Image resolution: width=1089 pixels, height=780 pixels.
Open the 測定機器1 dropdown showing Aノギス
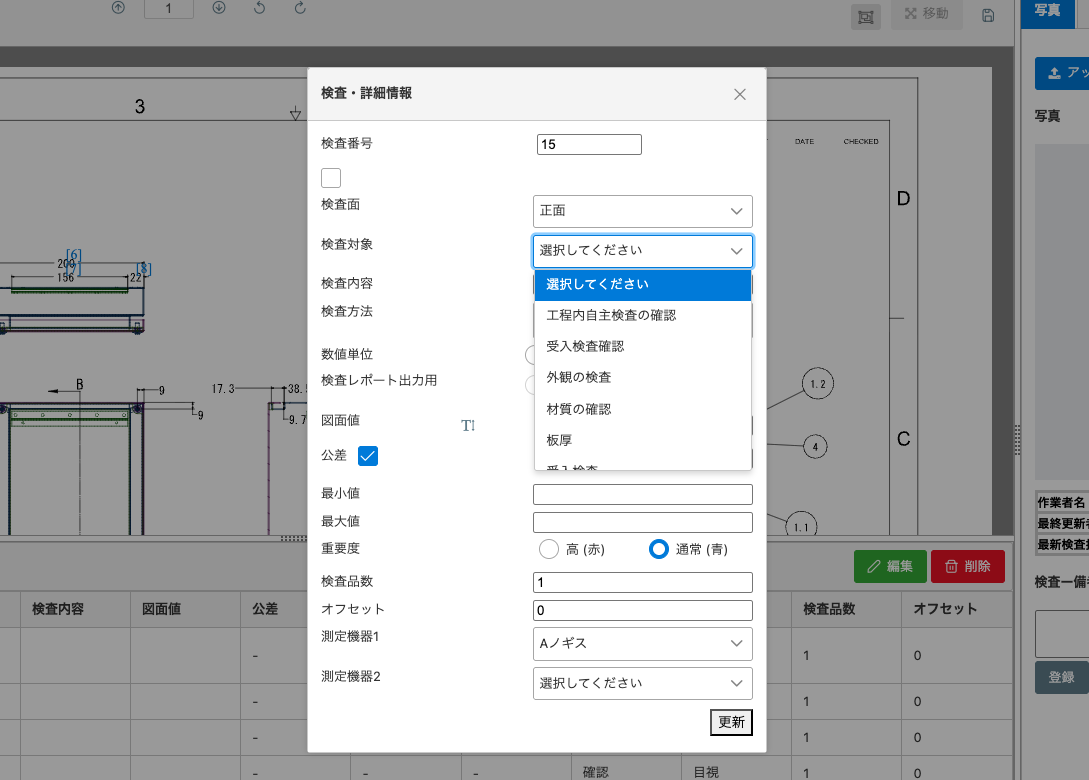tap(642, 644)
